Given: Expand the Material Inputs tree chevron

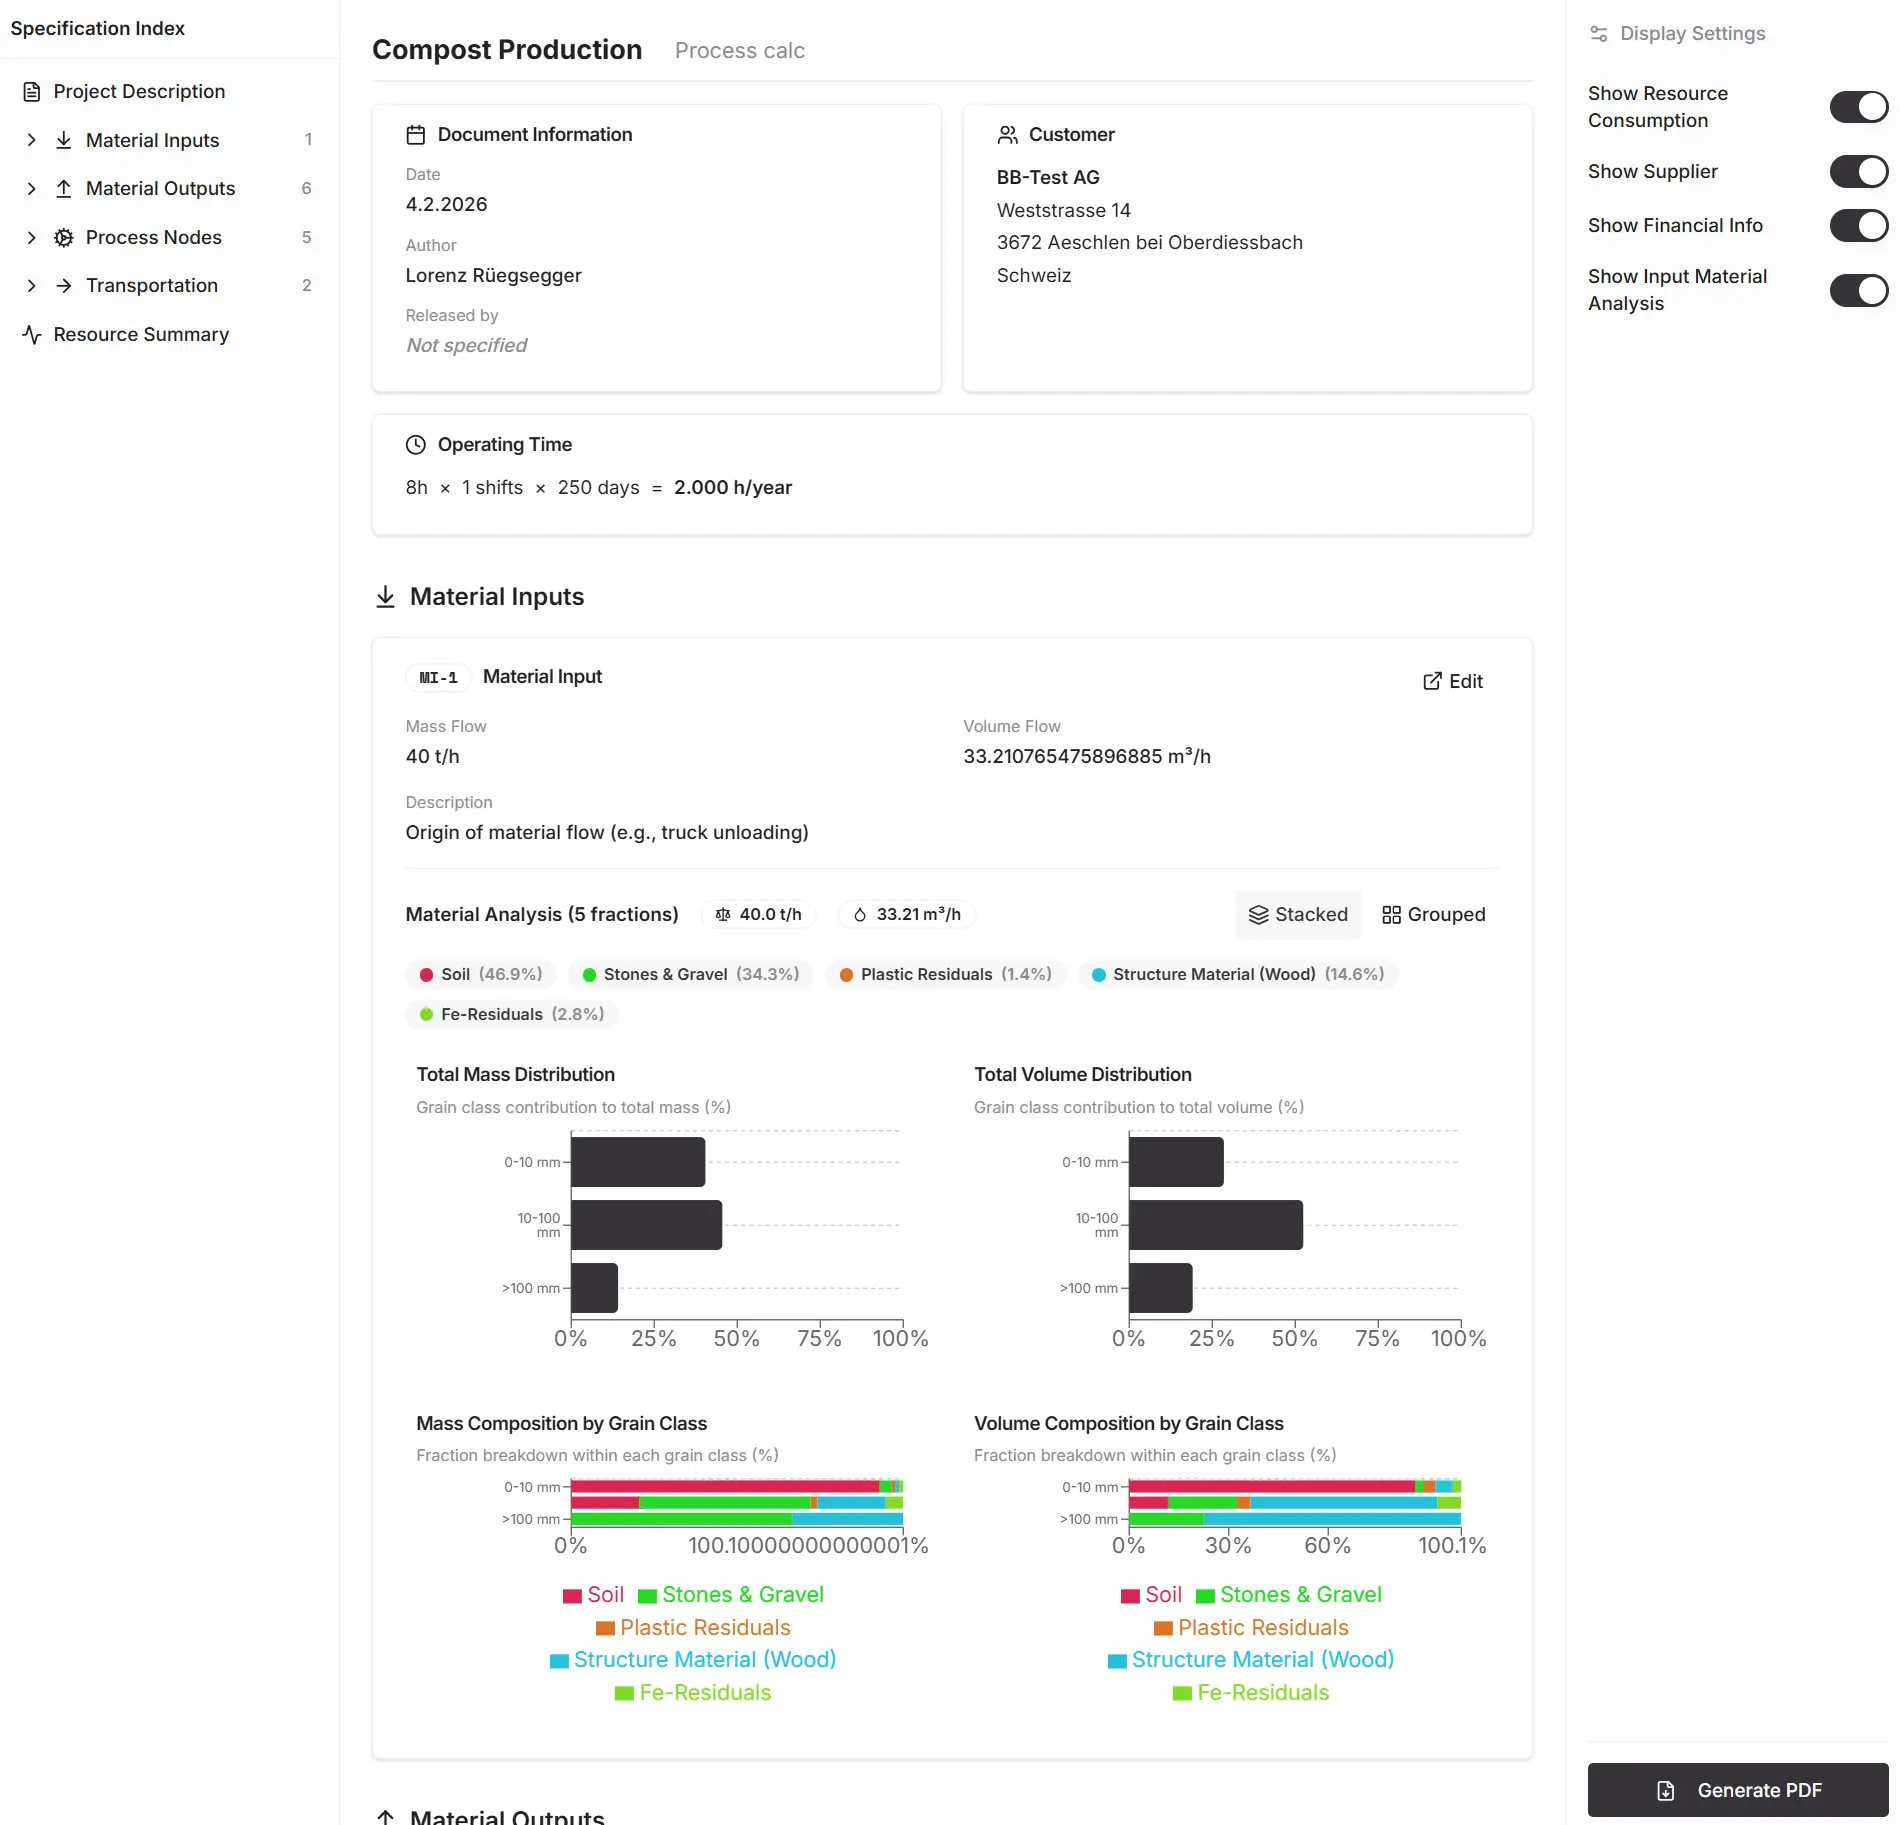Looking at the screenshot, I should tap(32, 140).
